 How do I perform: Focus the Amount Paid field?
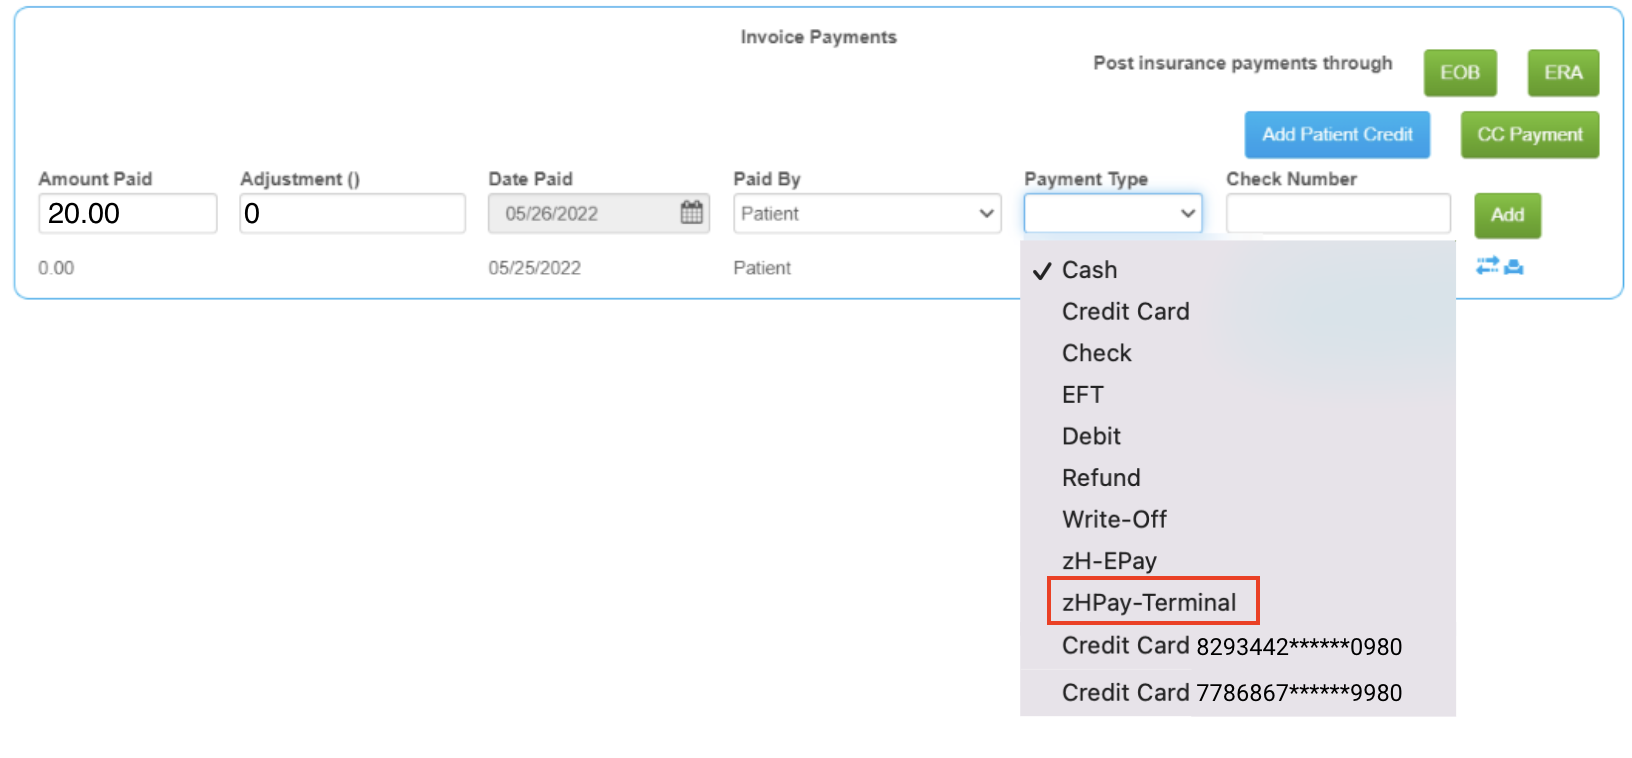128,213
